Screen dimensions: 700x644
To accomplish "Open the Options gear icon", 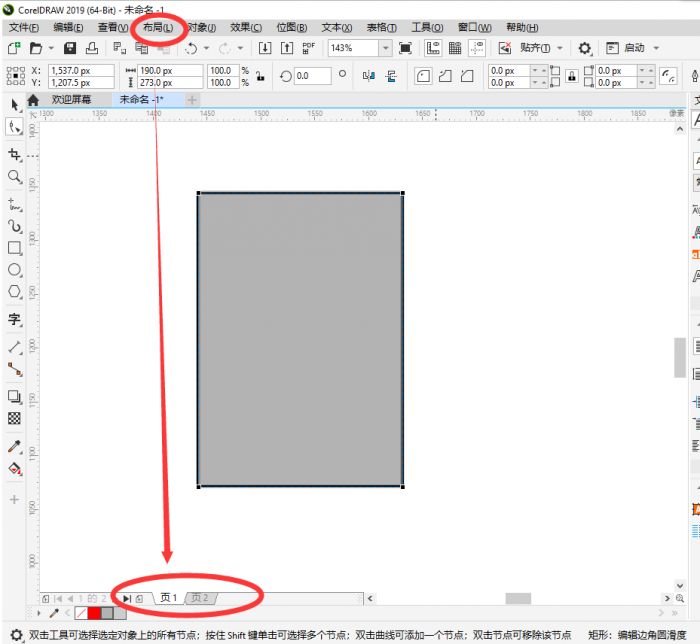I will tap(584, 48).
